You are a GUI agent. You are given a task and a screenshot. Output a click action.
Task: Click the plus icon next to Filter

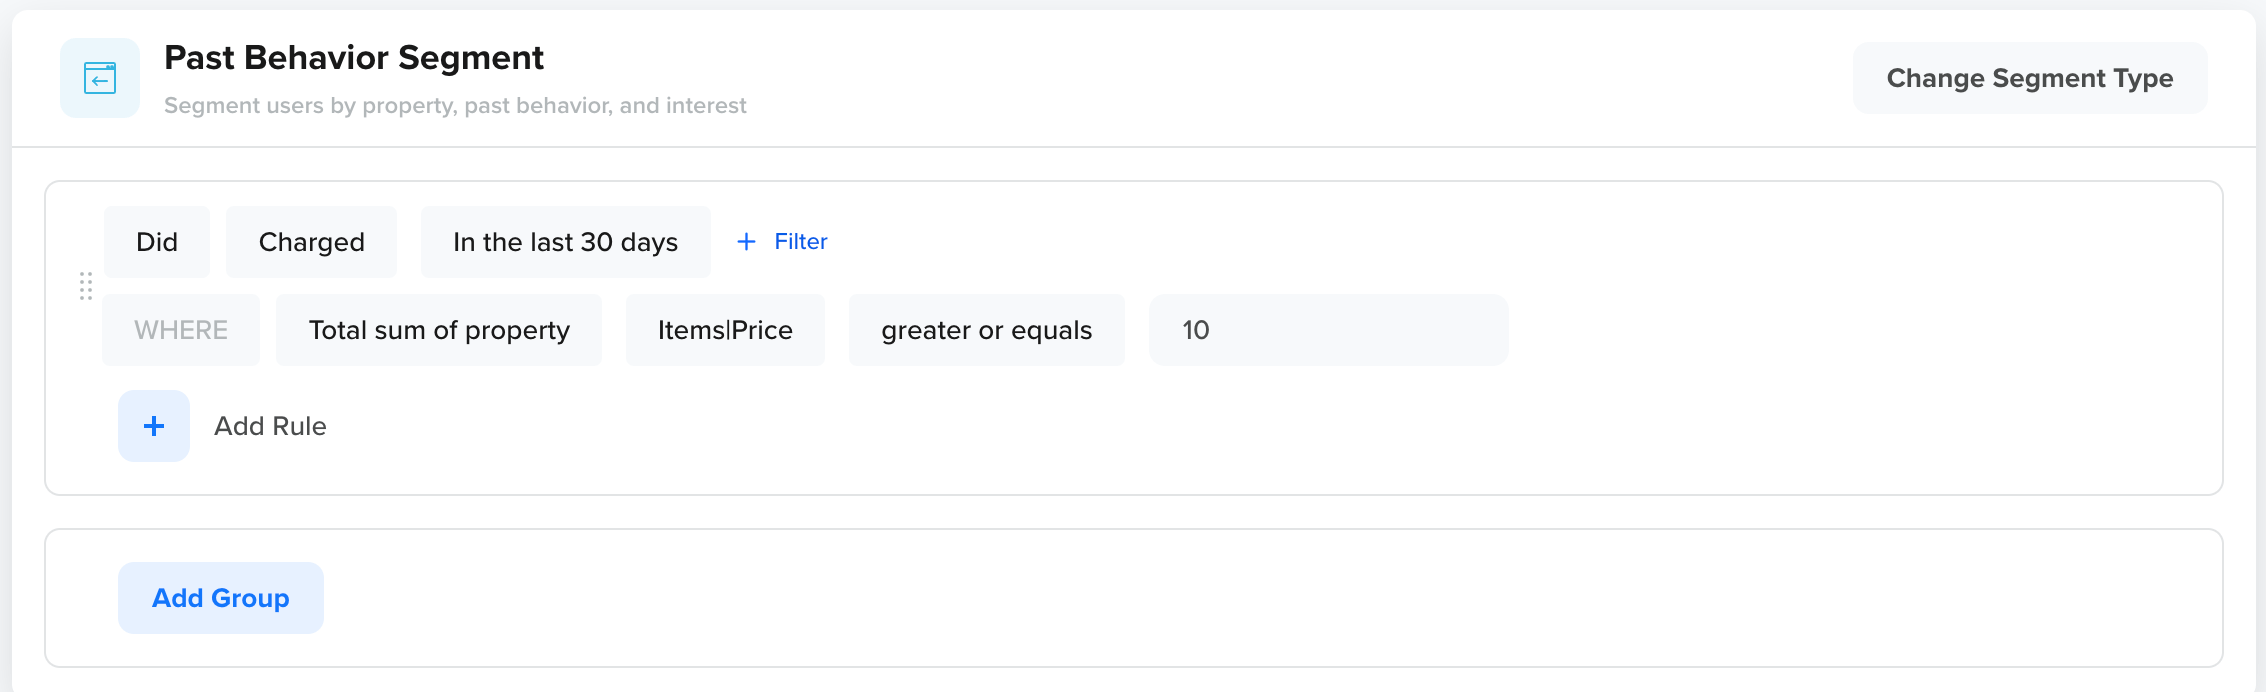tap(746, 242)
